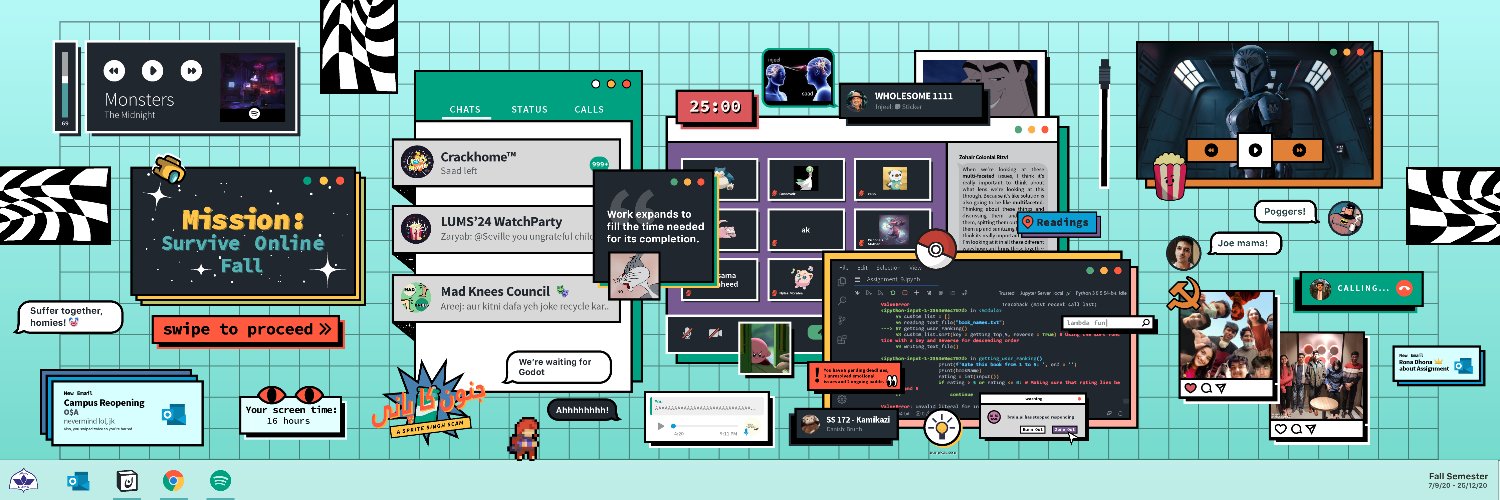Click the brain meme thumbnail
This screenshot has width=1500, height=500.
tap(798, 77)
